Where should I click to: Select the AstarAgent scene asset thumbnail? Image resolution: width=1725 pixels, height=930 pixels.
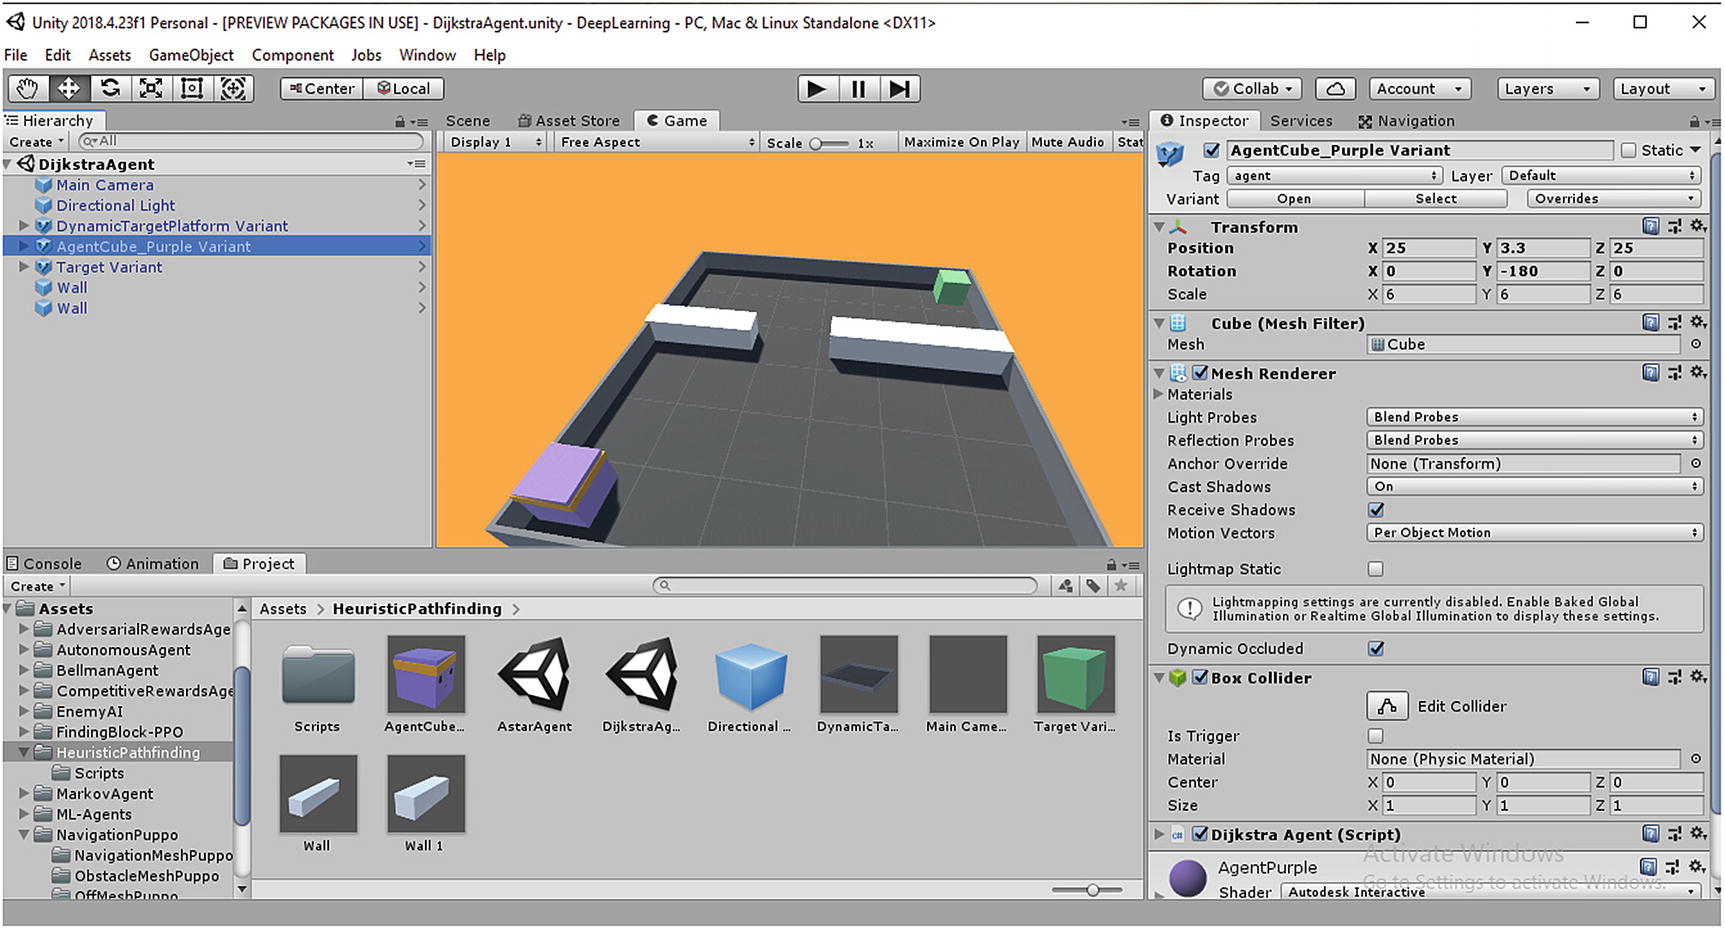pos(534,675)
